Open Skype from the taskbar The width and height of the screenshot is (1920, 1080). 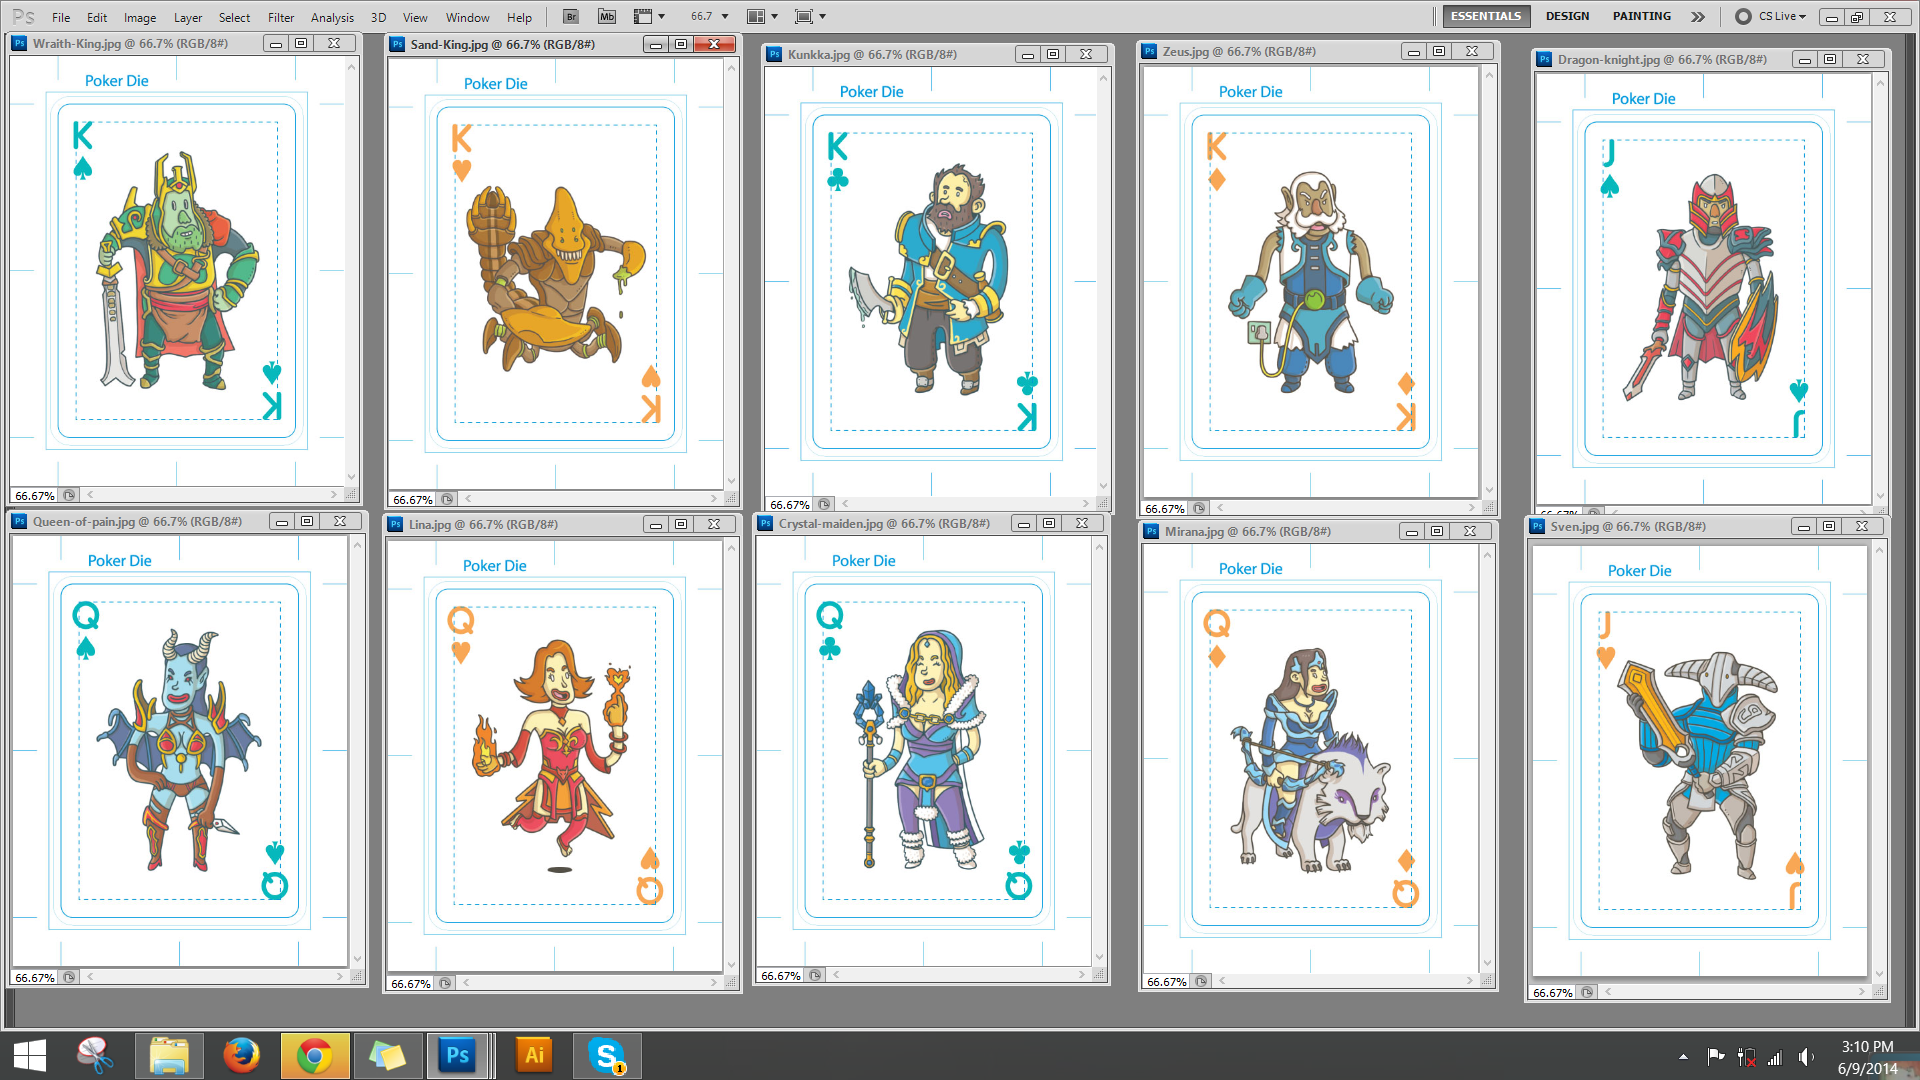click(x=606, y=1055)
